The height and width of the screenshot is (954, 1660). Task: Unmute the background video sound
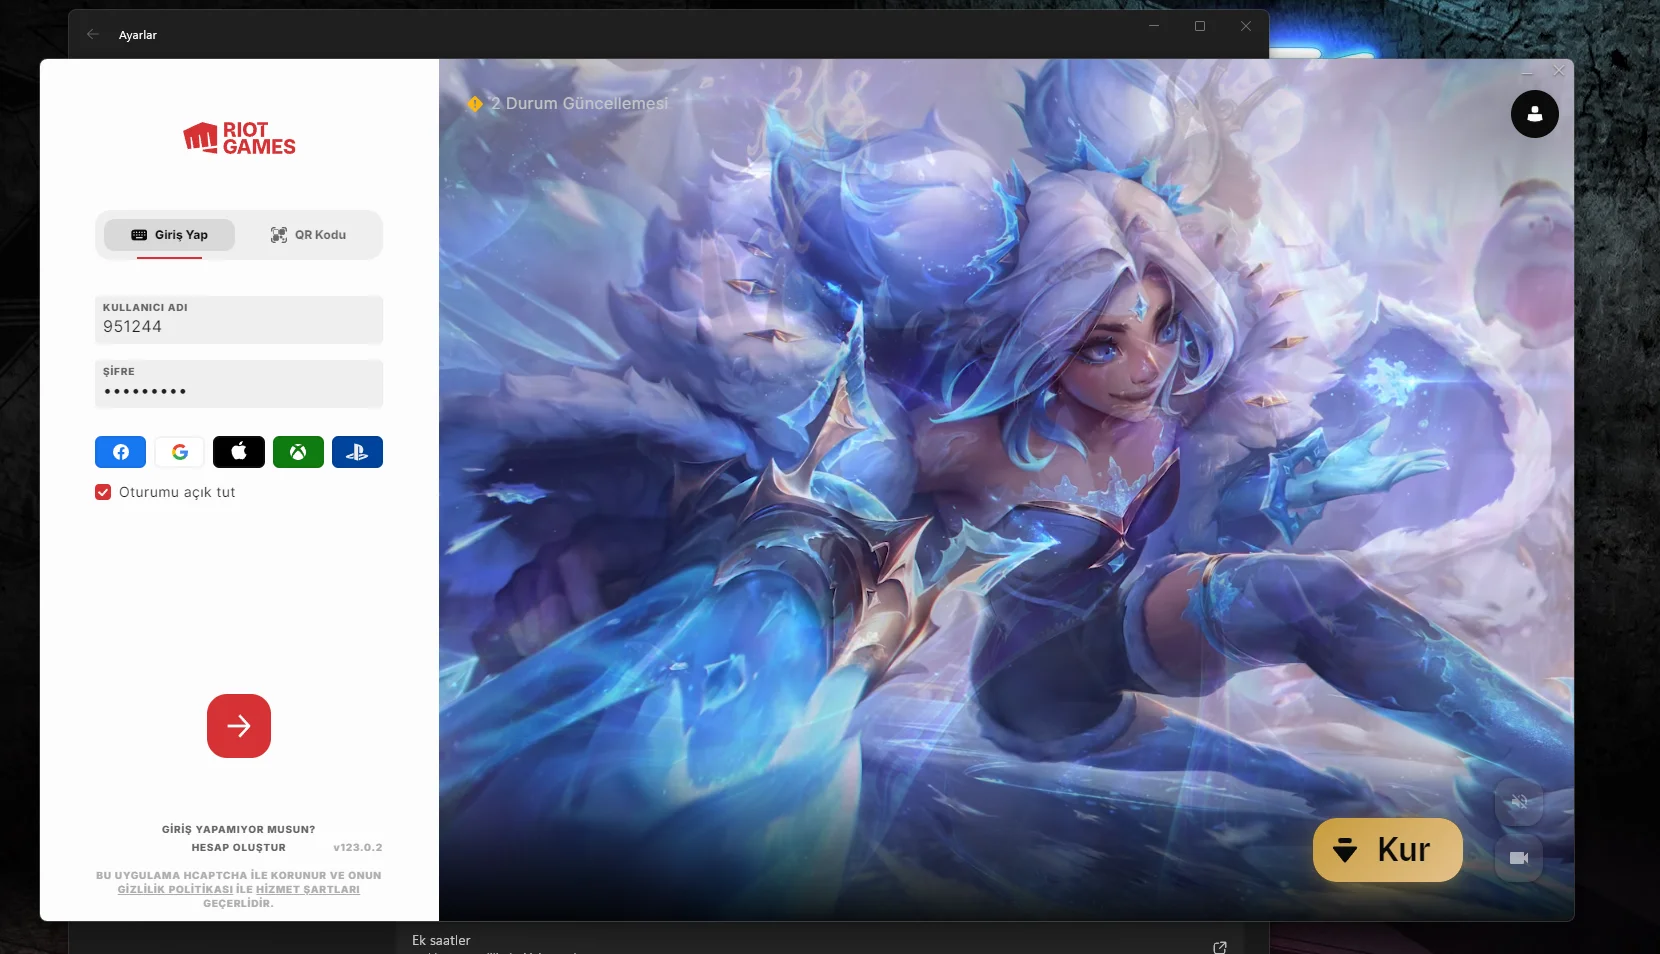[1519, 801]
